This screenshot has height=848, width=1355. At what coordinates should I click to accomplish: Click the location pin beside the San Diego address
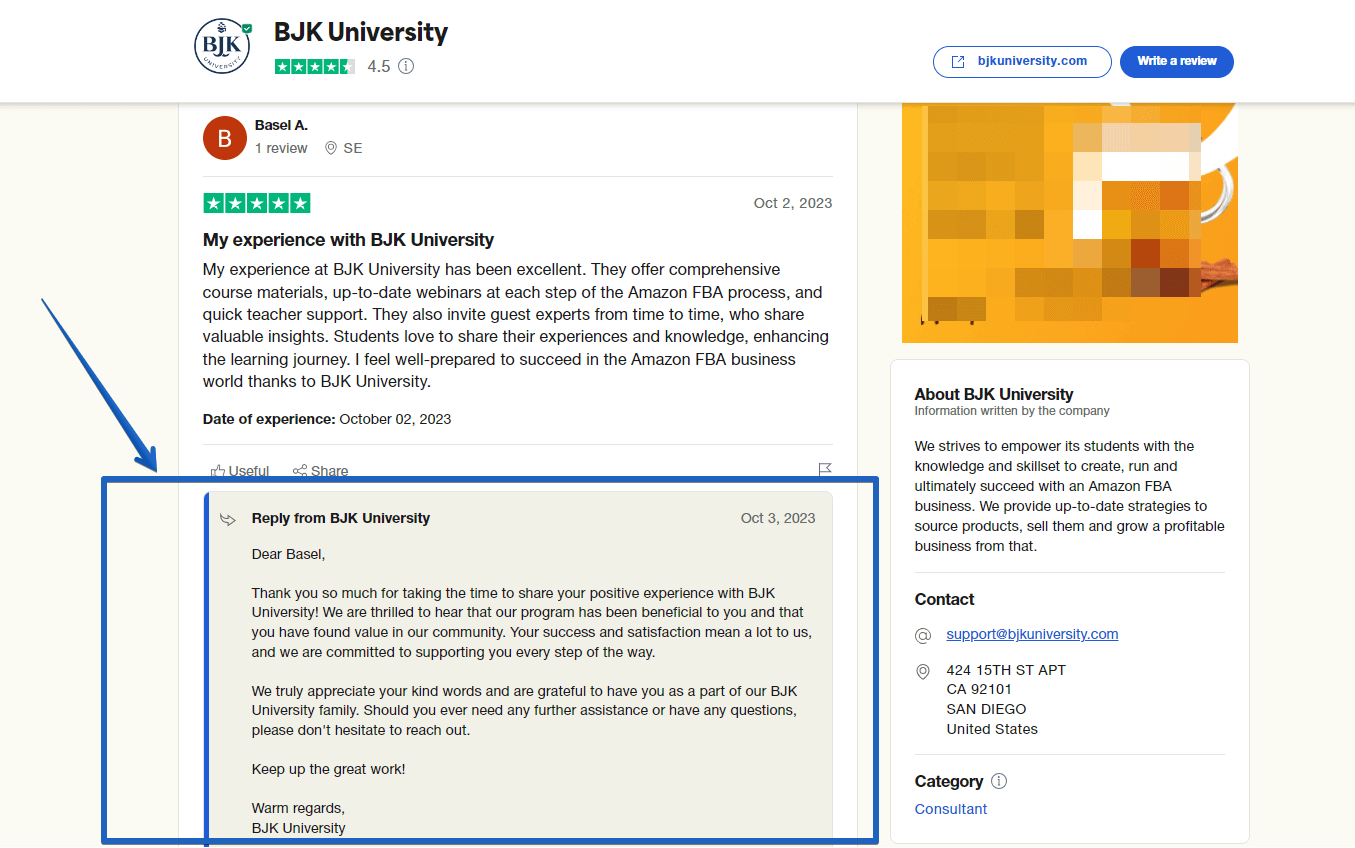coord(923,671)
